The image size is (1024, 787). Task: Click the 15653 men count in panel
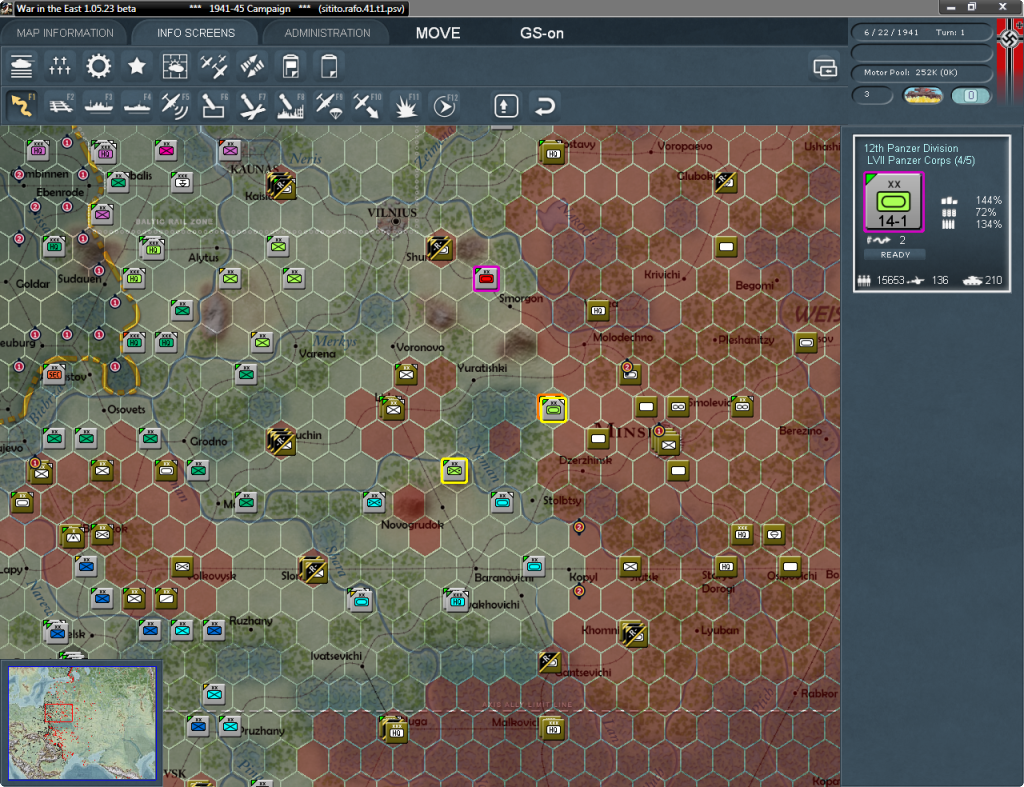pyautogui.click(x=890, y=280)
